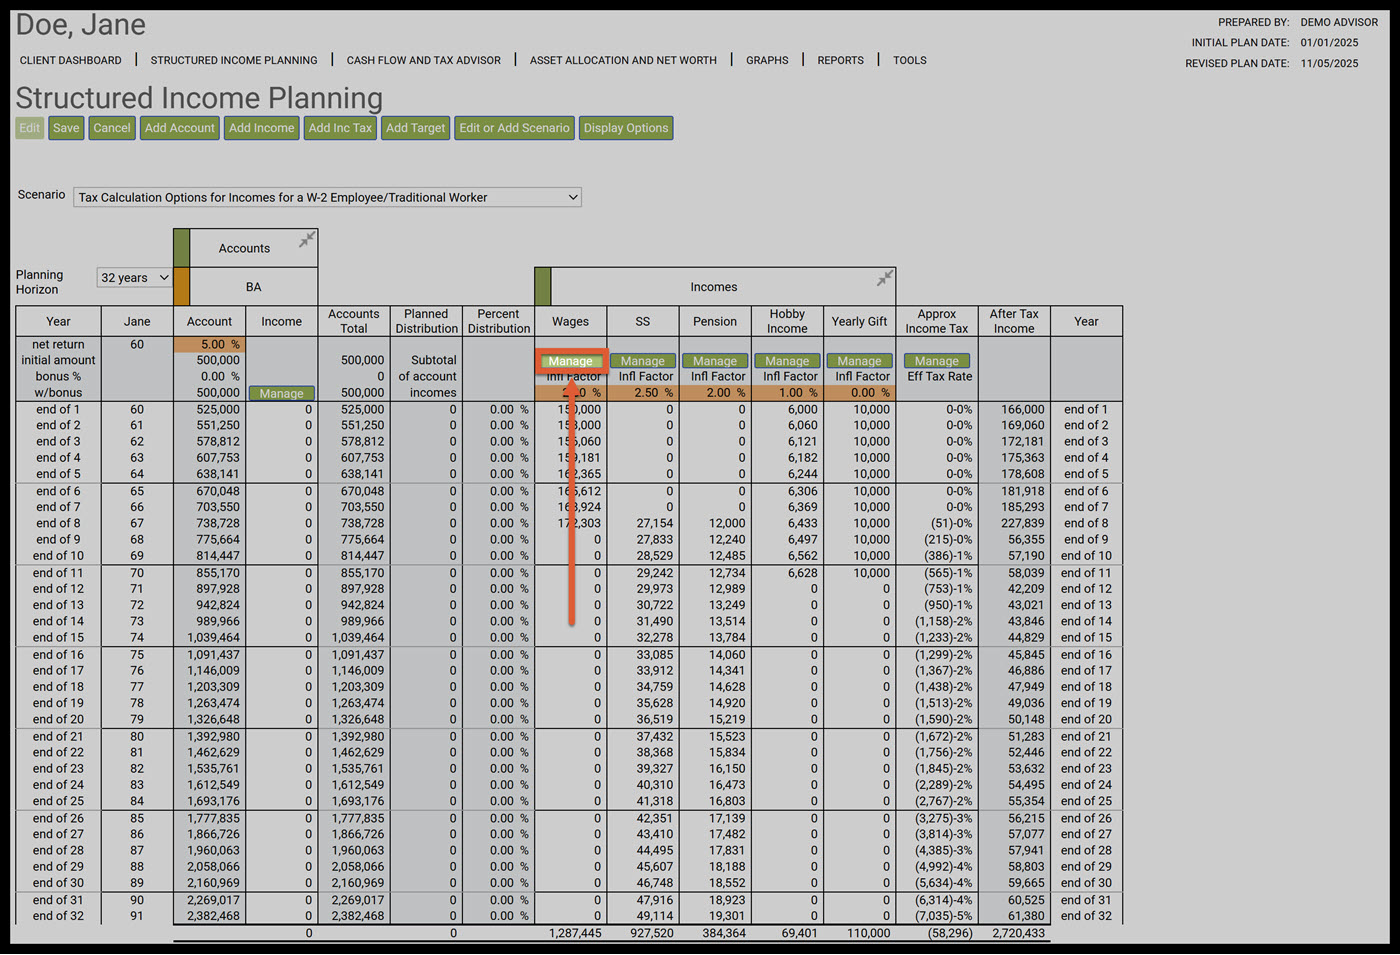
Task: Click the Eff Tax Rate label
Action: click(940, 377)
